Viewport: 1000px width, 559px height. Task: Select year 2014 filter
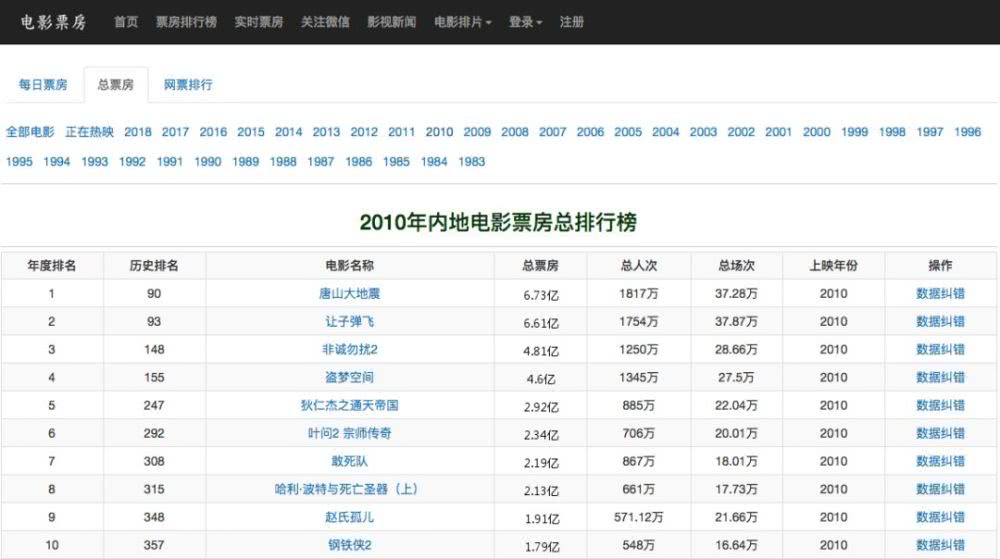pos(288,131)
